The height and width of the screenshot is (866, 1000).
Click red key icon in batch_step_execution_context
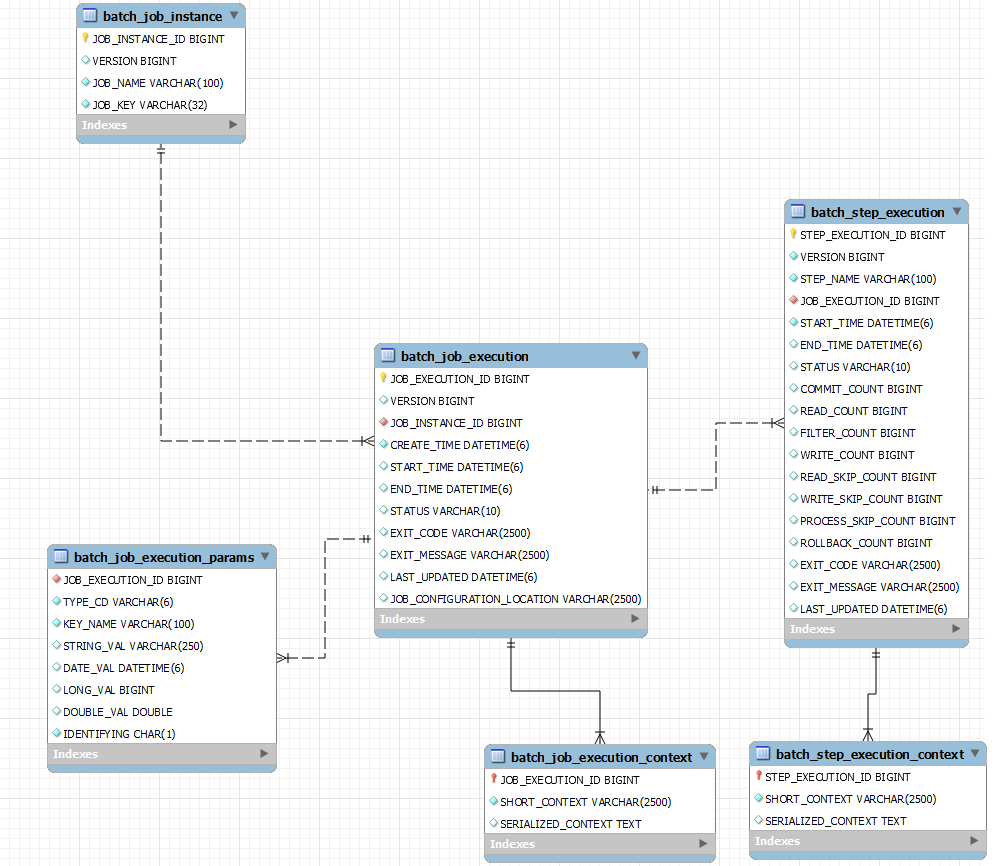coord(758,775)
